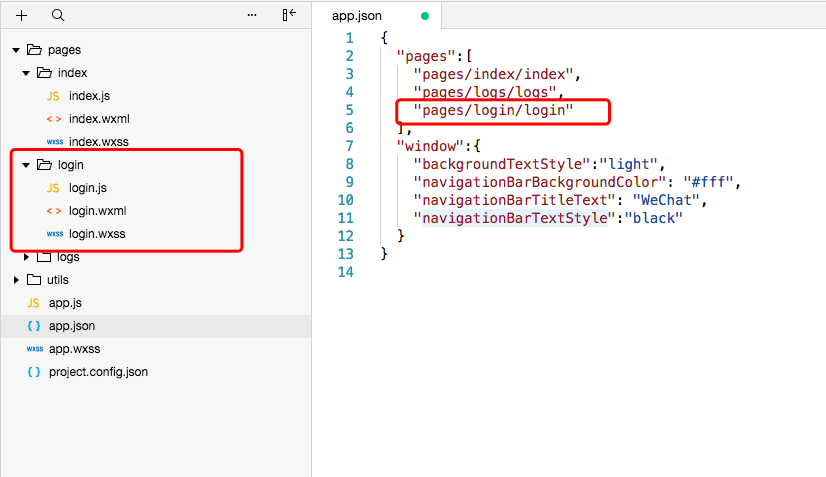Expand the logs folder arrow
This screenshot has height=477, width=826.
click(26, 257)
